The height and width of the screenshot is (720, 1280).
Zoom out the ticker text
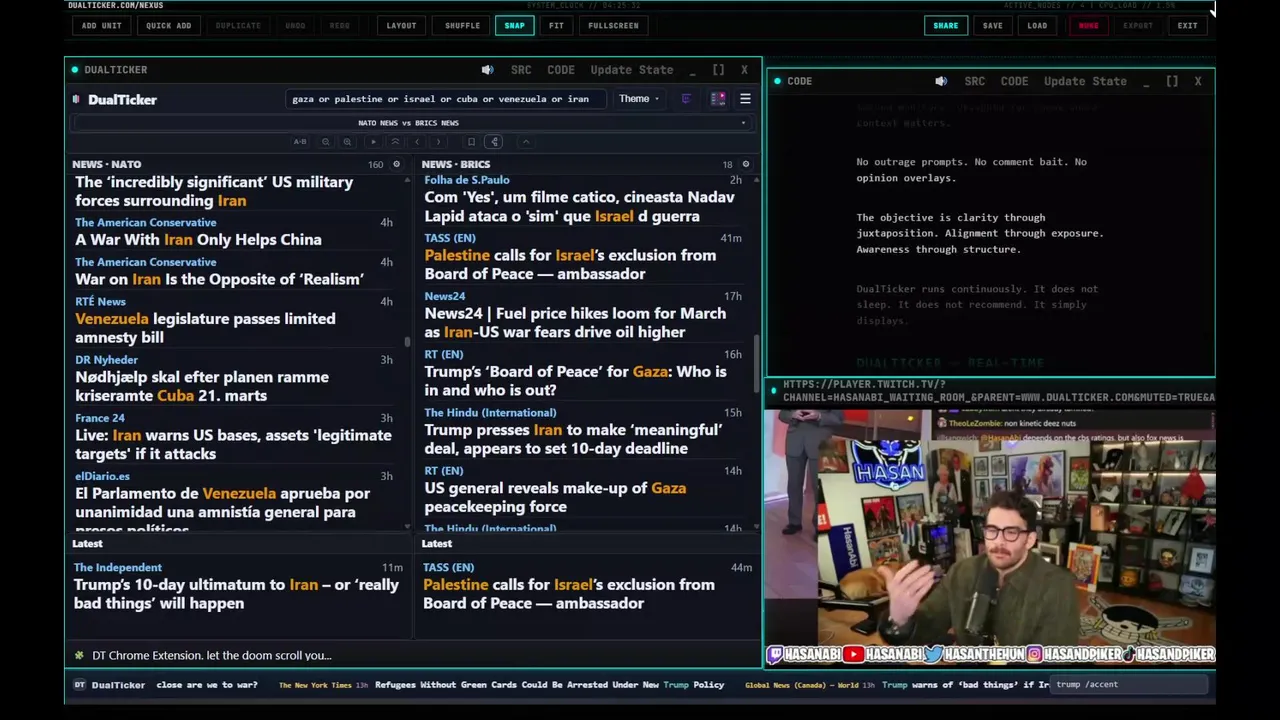[x=326, y=142]
